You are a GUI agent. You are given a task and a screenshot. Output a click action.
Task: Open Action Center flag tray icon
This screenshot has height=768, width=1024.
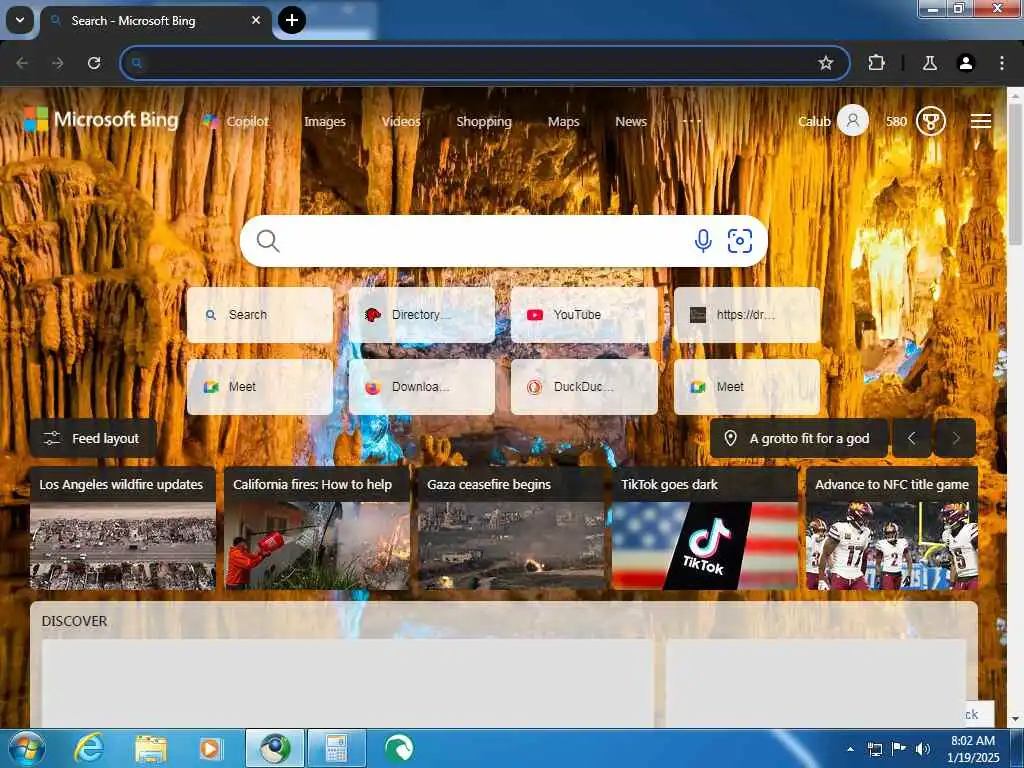[899, 749]
